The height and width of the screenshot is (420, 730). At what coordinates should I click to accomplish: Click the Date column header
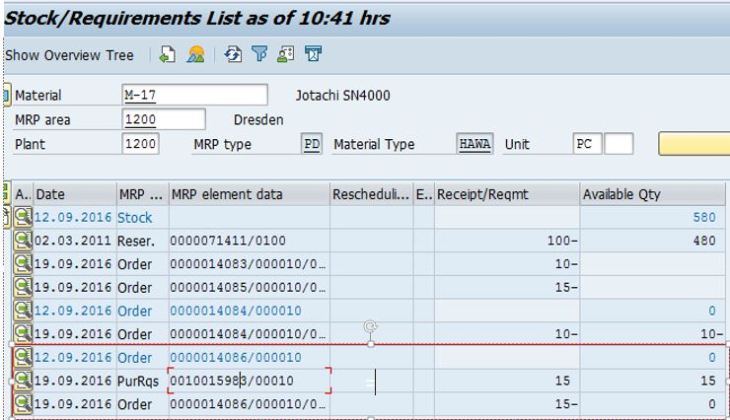(74, 194)
